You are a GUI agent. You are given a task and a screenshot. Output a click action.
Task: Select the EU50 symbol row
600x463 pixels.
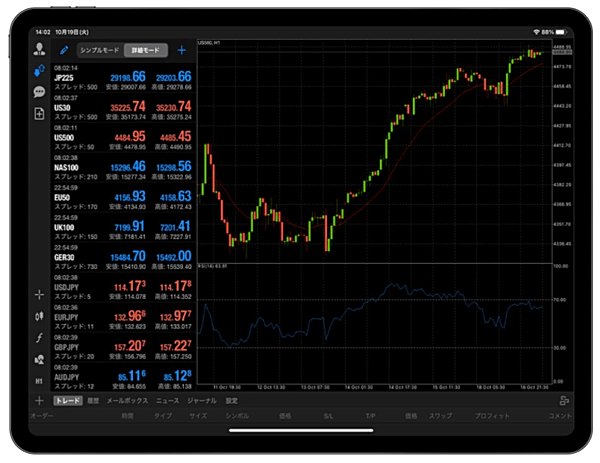pyautogui.click(x=123, y=197)
